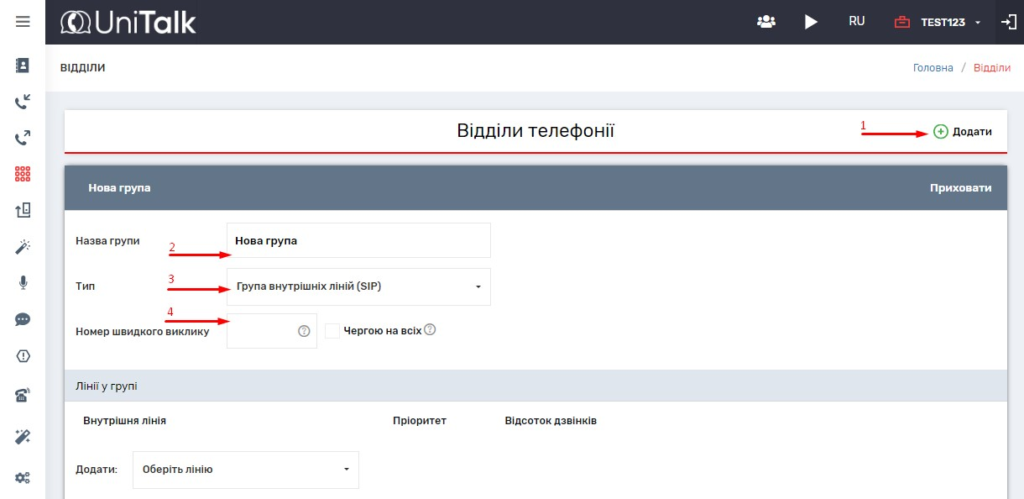Screen dimensions: 1024x499
Task: Open the chat bubble sidebar icon
Action: [22, 320]
